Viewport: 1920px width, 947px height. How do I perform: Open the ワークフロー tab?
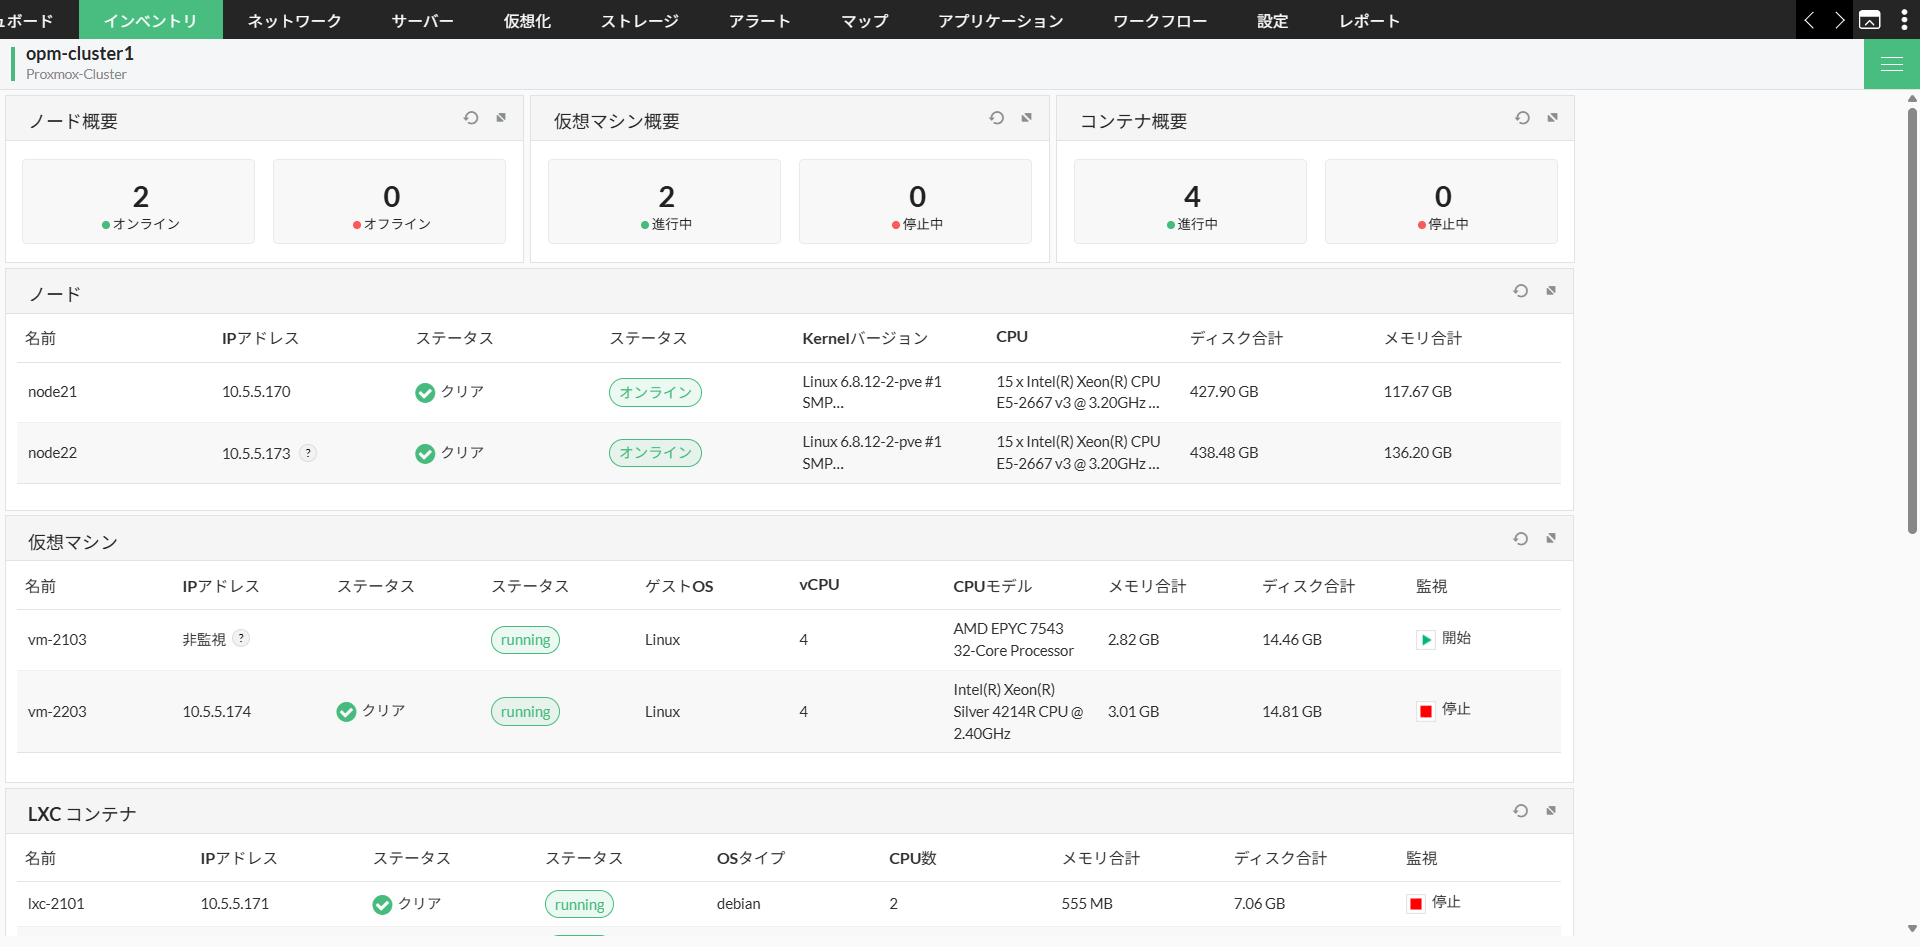tap(1160, 20)
